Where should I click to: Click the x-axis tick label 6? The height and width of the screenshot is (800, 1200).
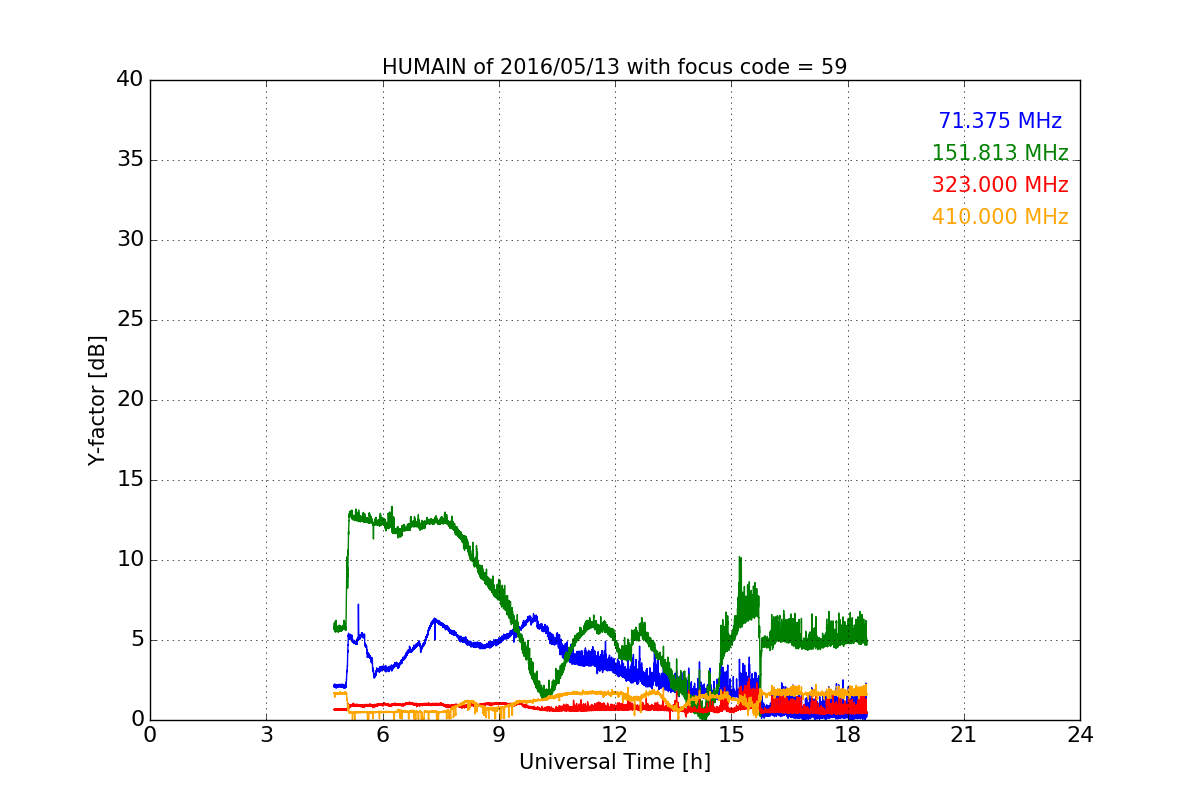tap(382, 735)
